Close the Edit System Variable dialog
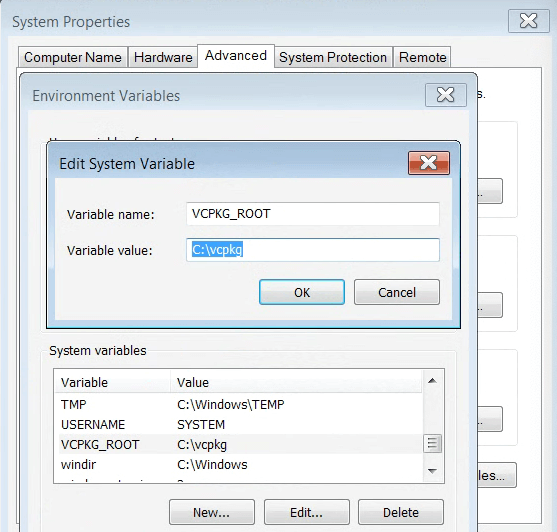Screen dimensions: 557x532 point(429,163)
